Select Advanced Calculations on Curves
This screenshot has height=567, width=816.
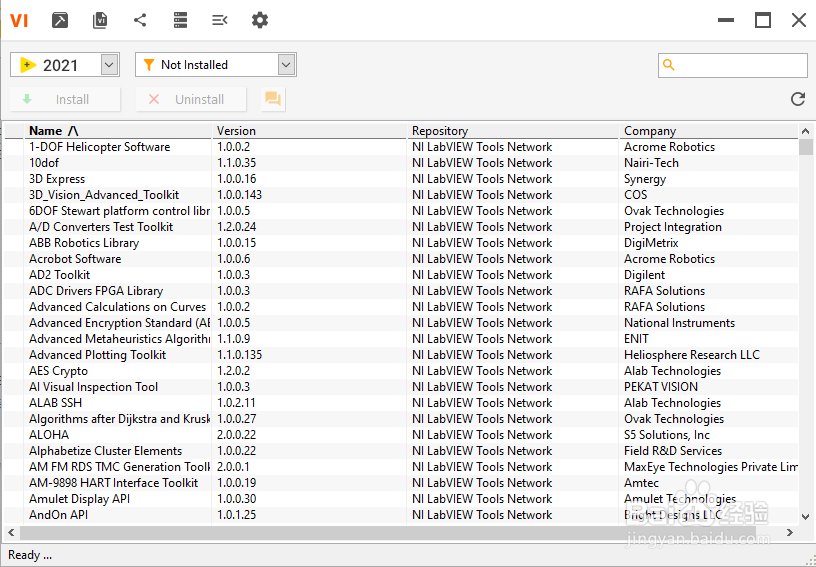pos(401,307)
